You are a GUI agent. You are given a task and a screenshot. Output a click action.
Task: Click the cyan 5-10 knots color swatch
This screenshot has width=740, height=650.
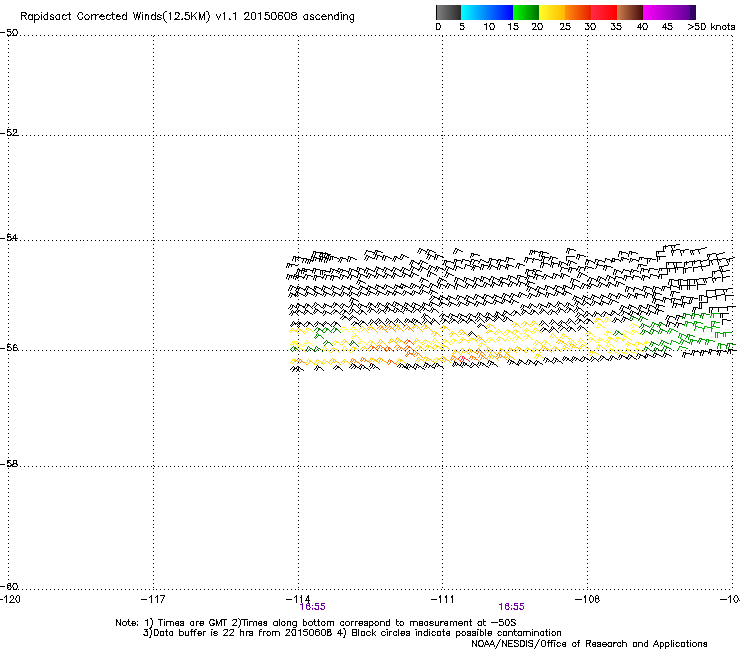(474, 12)
